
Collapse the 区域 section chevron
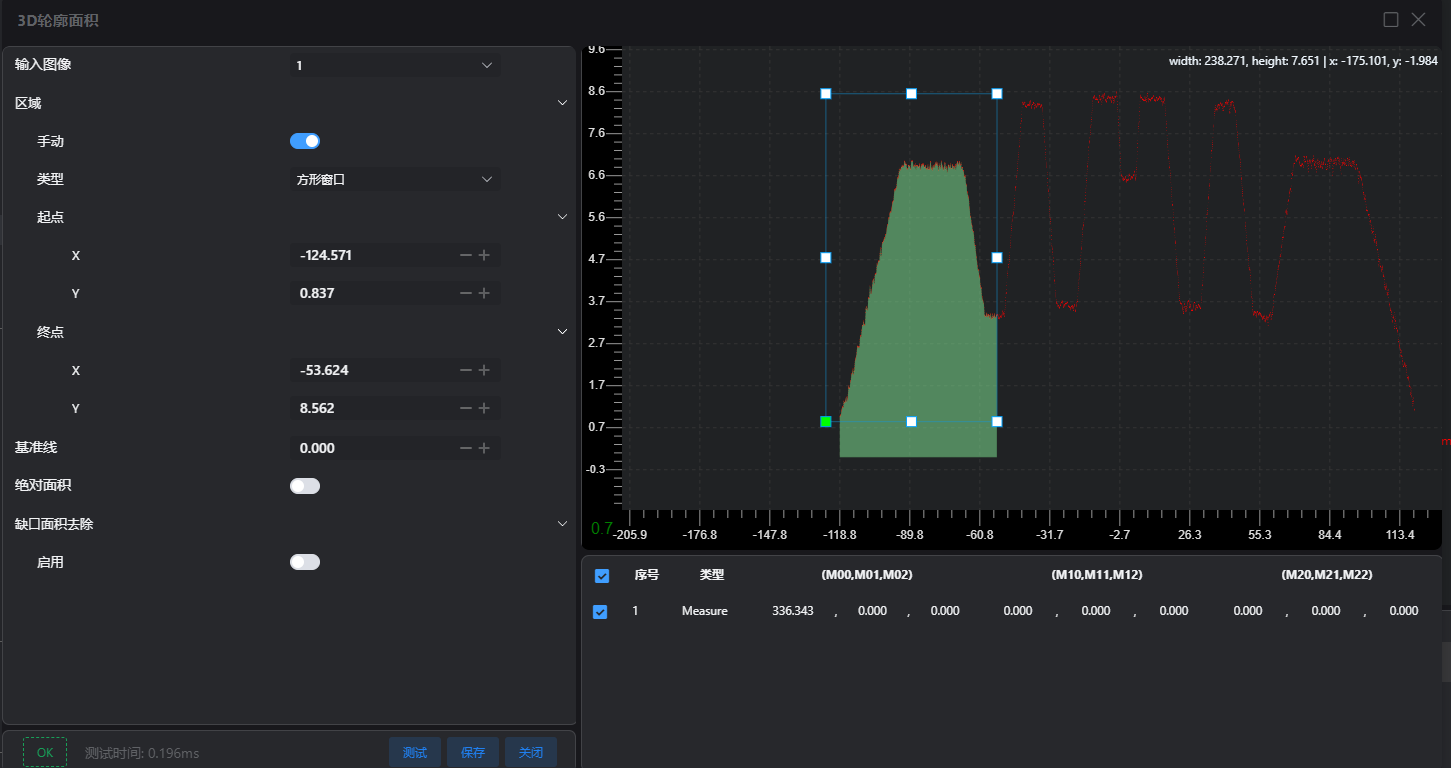562,103
